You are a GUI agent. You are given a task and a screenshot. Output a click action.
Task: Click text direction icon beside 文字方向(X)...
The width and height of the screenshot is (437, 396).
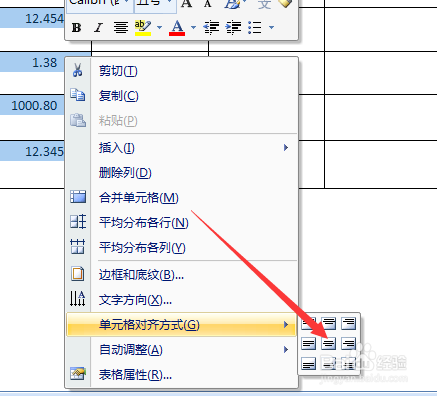tap(77, 299)
